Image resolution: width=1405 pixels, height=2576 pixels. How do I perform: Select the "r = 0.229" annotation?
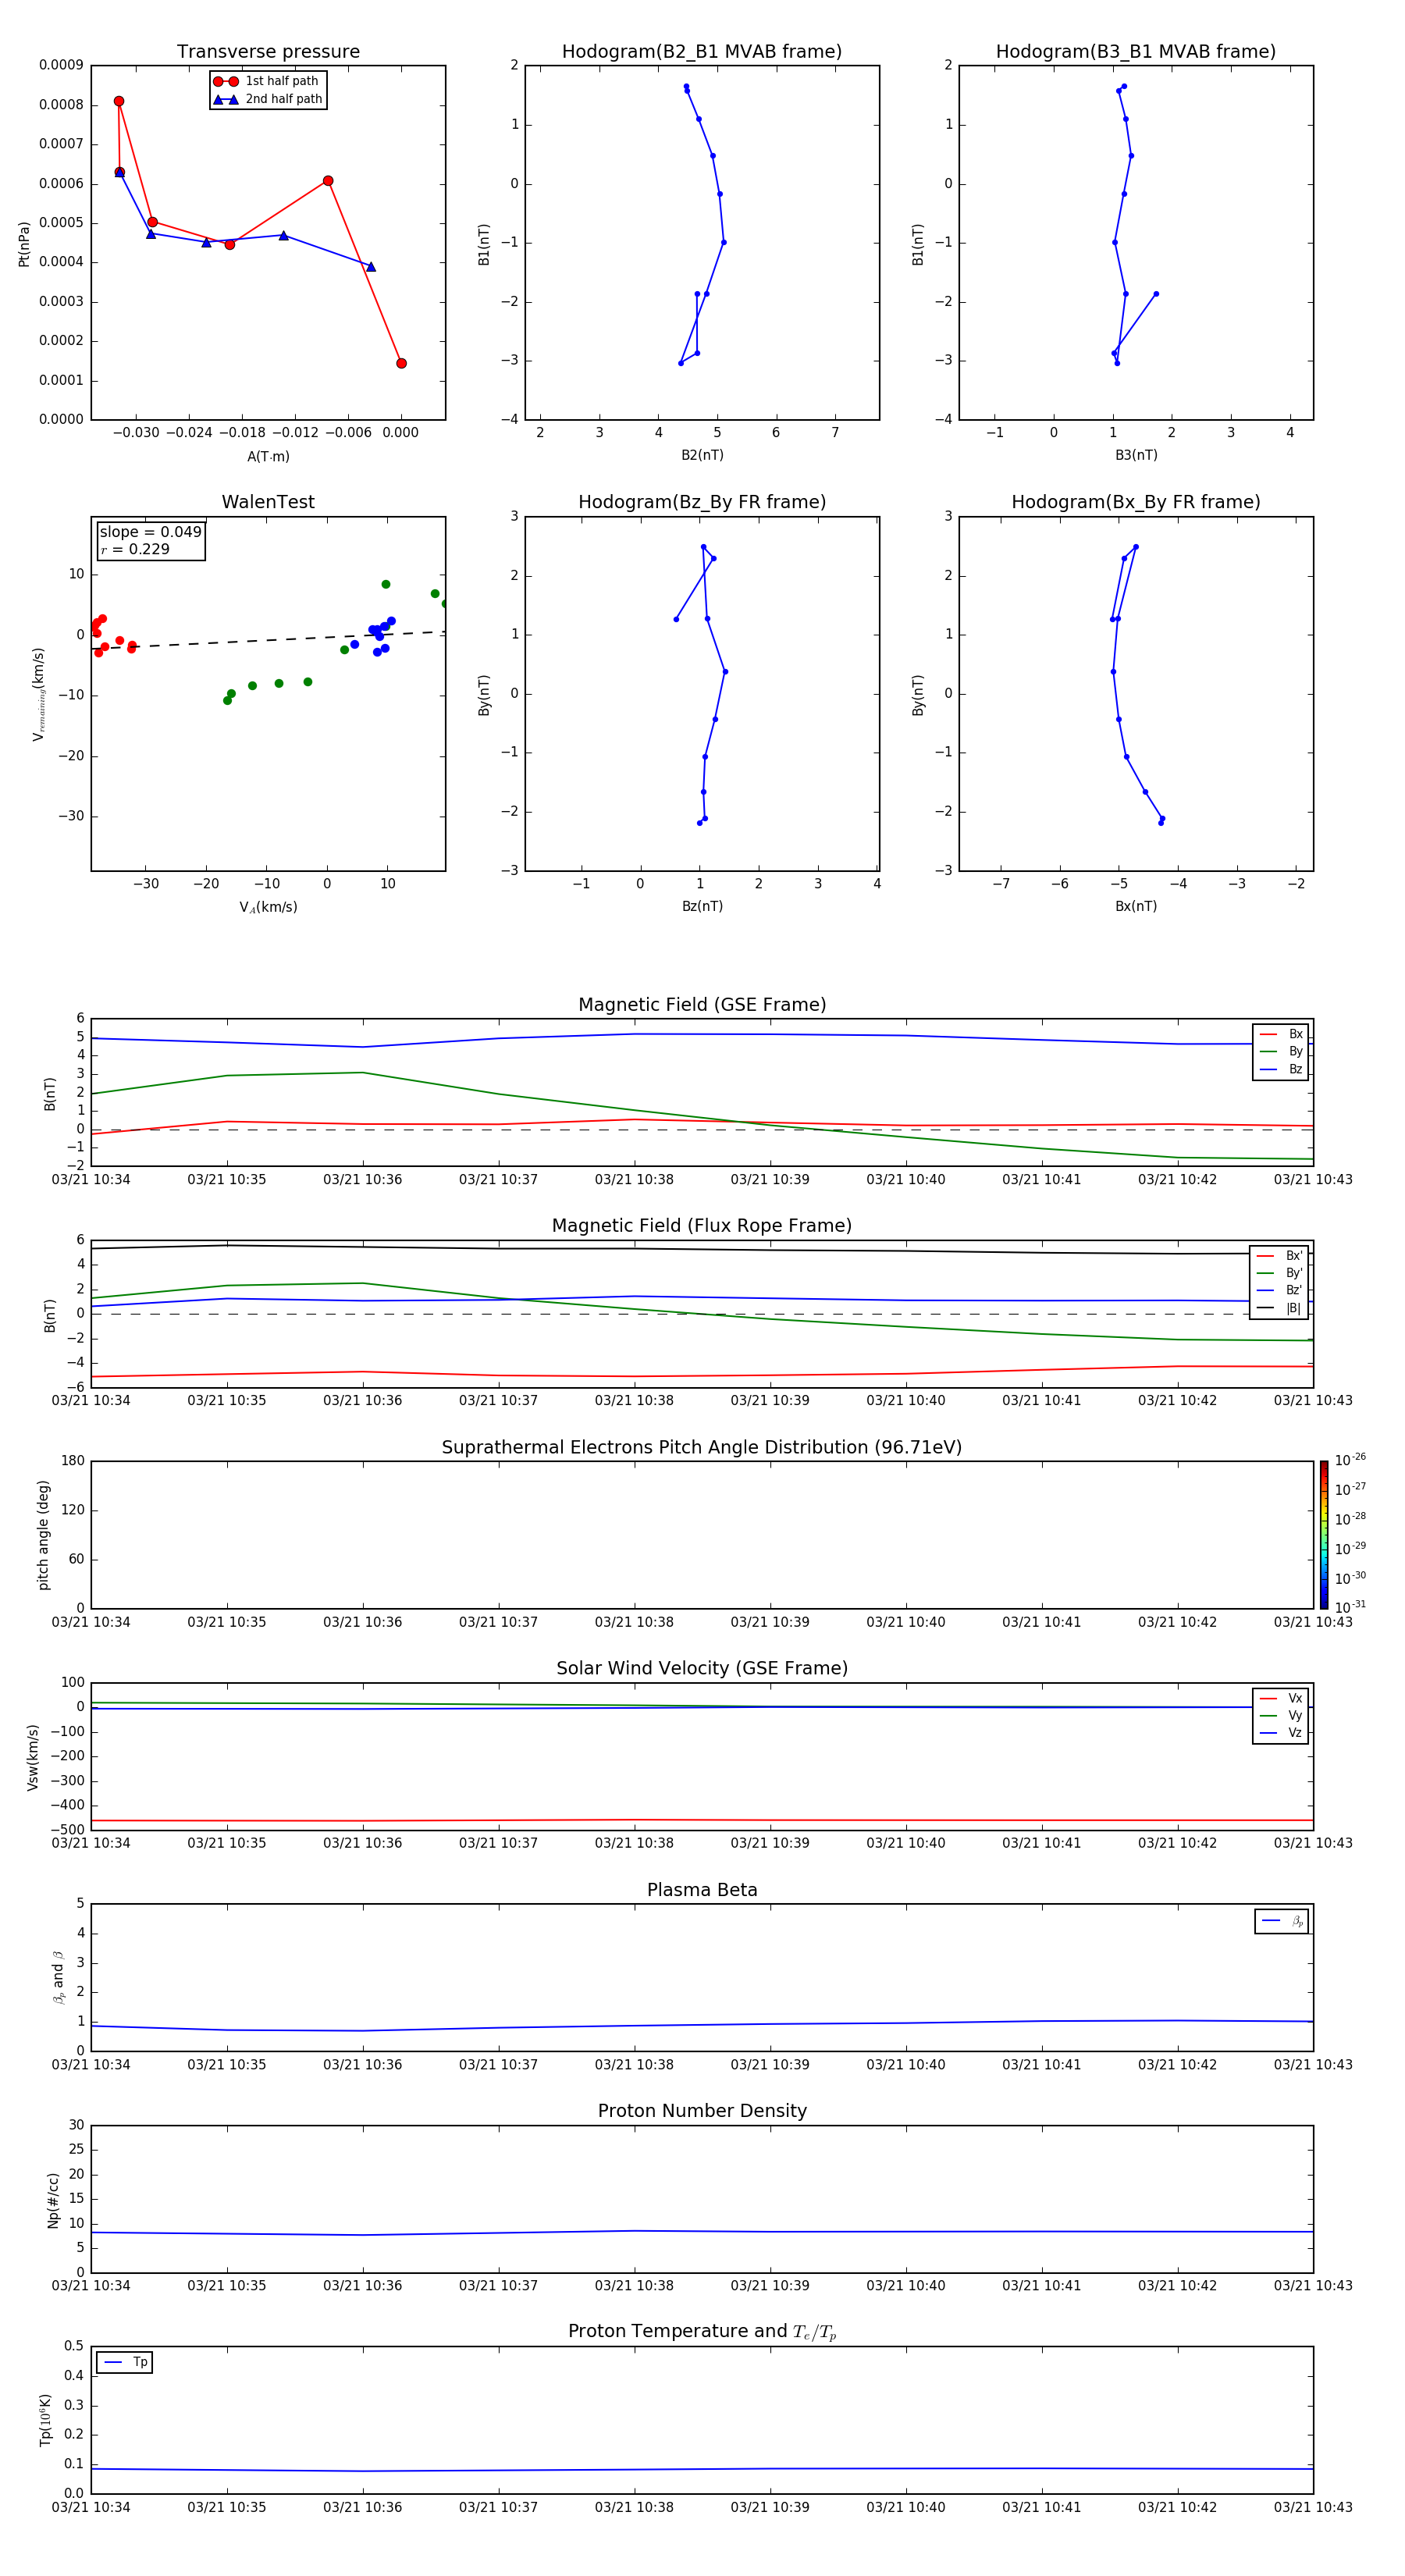(135, 549)
